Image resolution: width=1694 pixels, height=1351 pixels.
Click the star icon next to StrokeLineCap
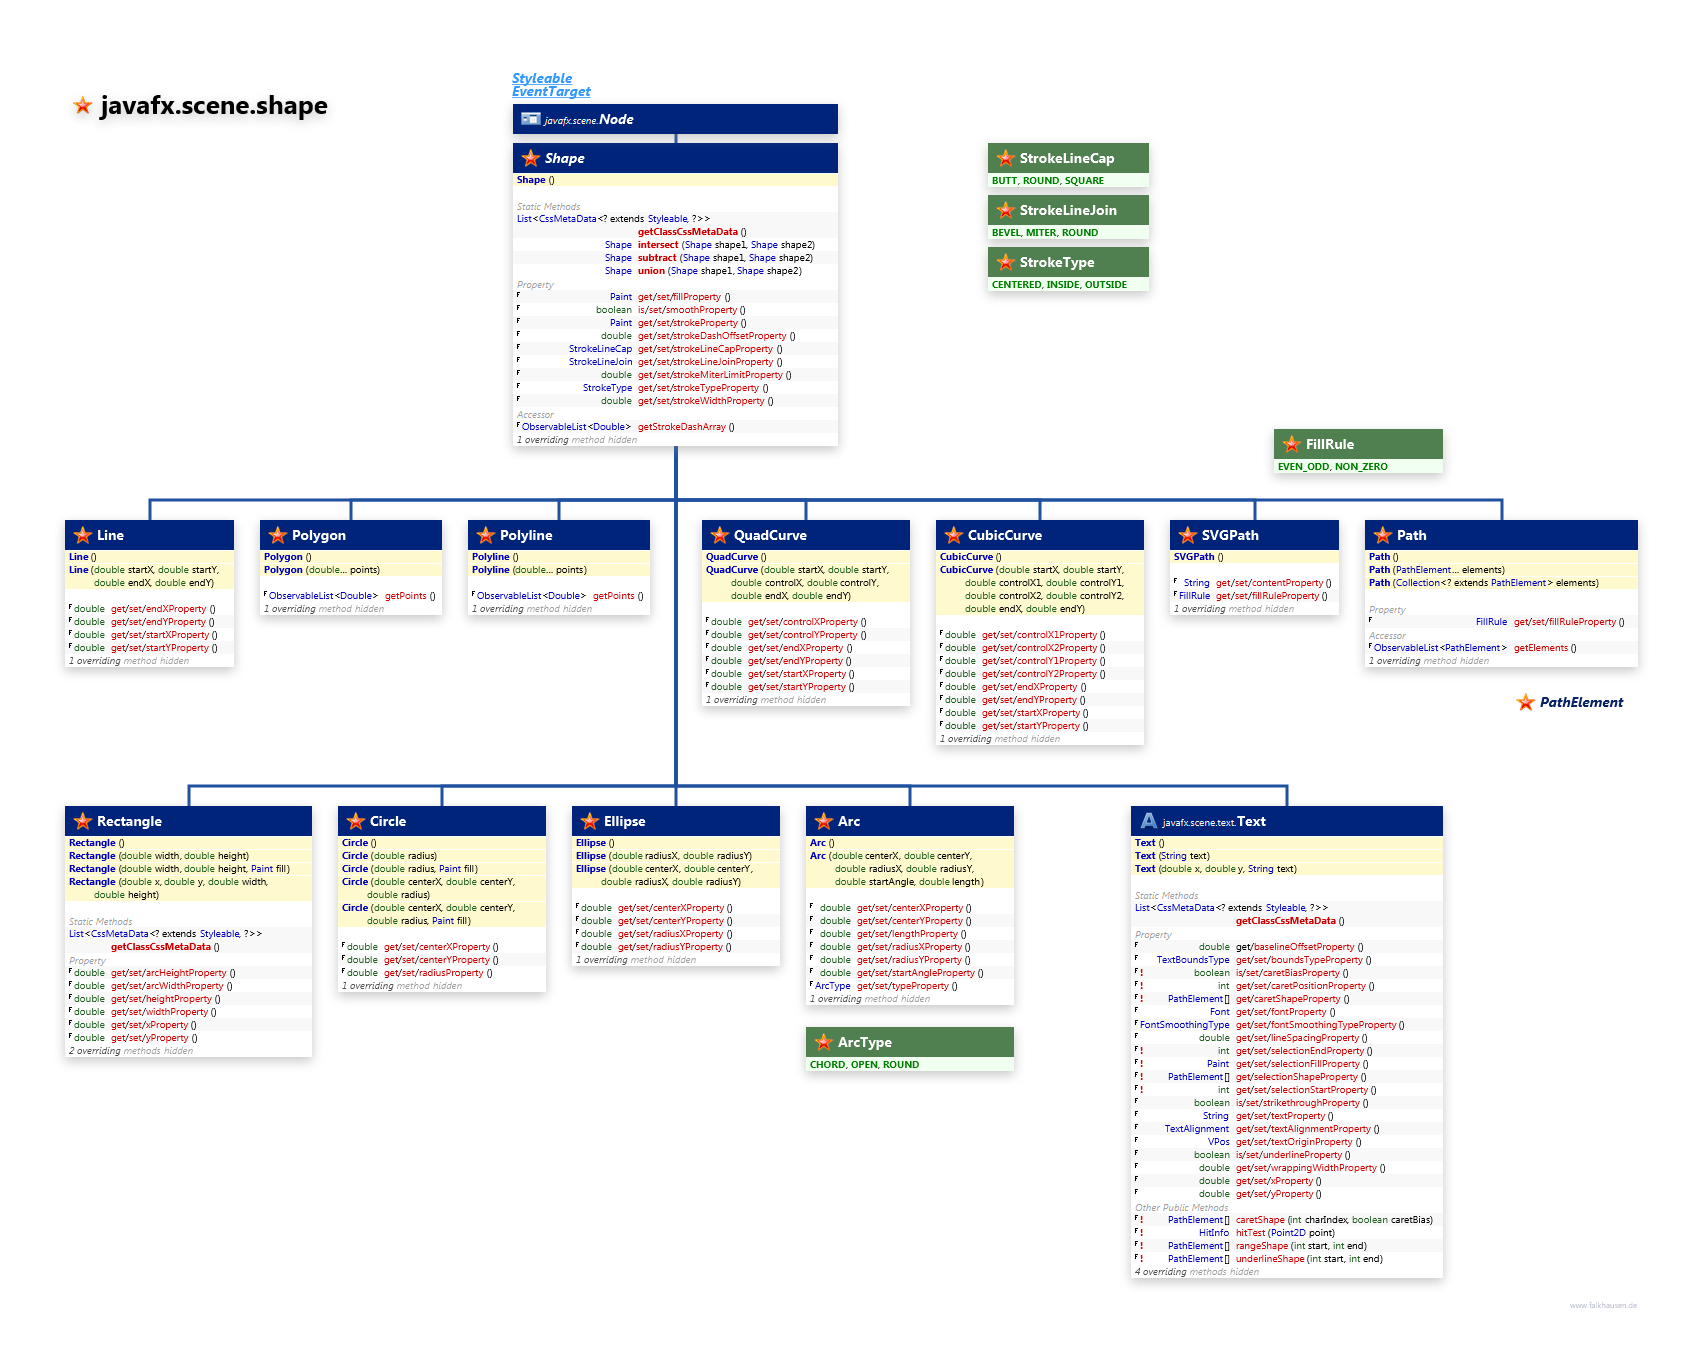[x=1005, y=158]
